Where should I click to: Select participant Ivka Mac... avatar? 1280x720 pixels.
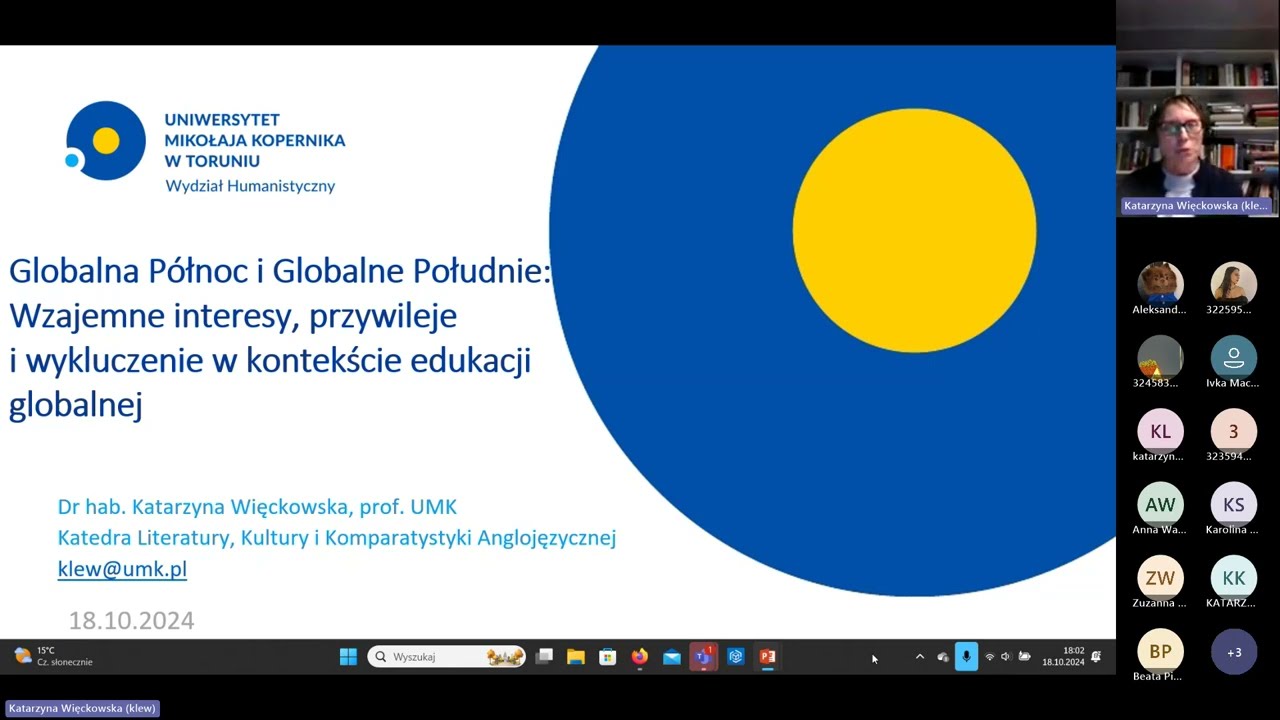tap(1233, 358)
